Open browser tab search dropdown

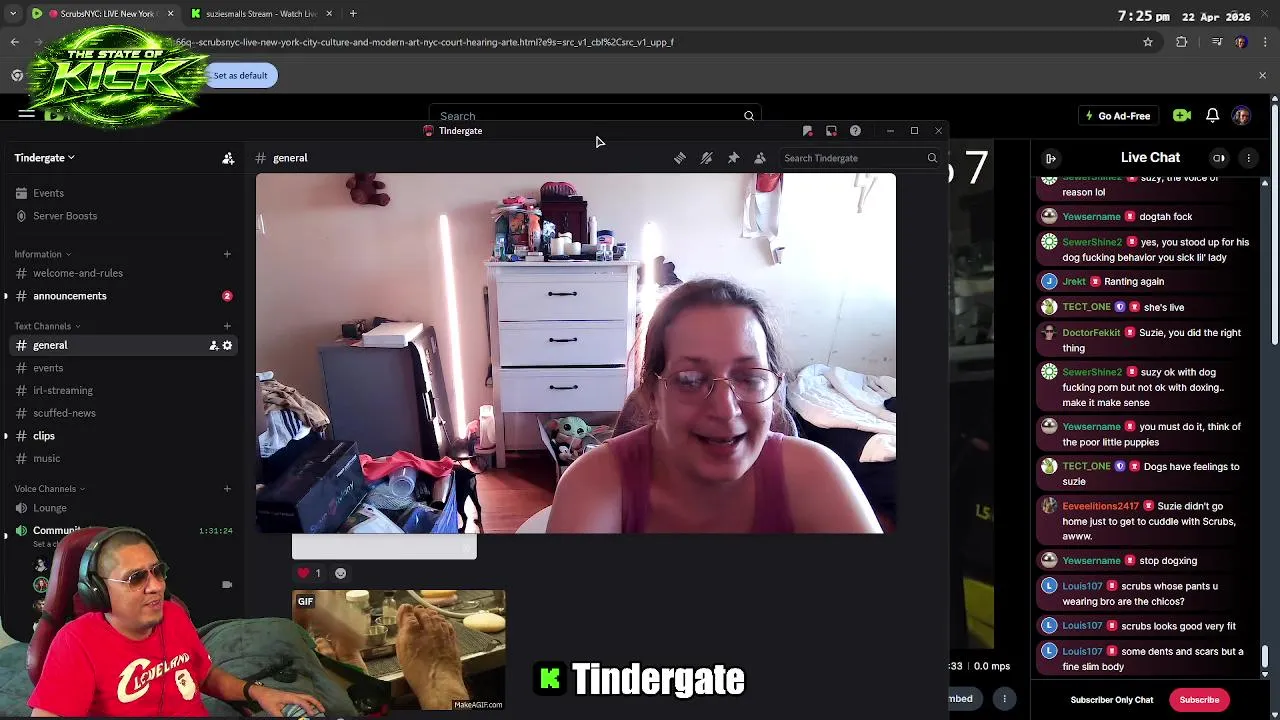coord(13,14)
